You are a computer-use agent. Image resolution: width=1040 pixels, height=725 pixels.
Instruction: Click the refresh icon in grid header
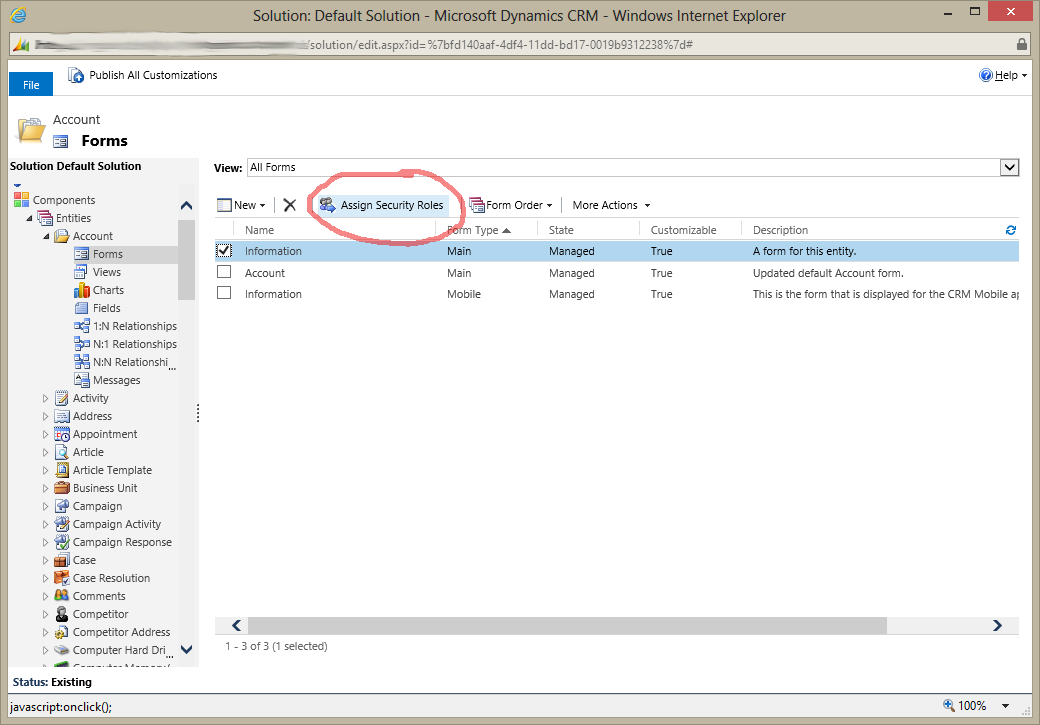1011,230
